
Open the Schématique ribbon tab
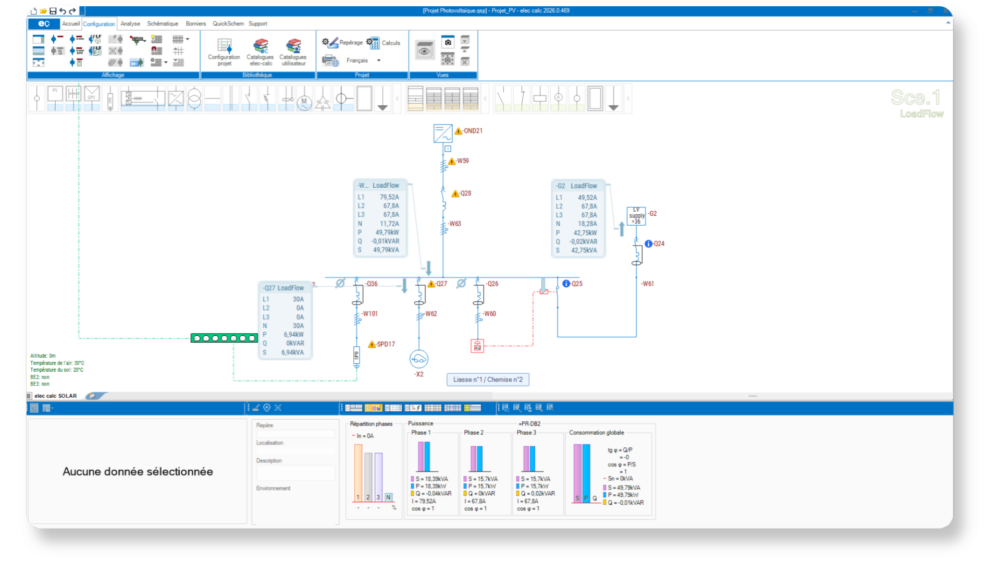tap(162, 22)
